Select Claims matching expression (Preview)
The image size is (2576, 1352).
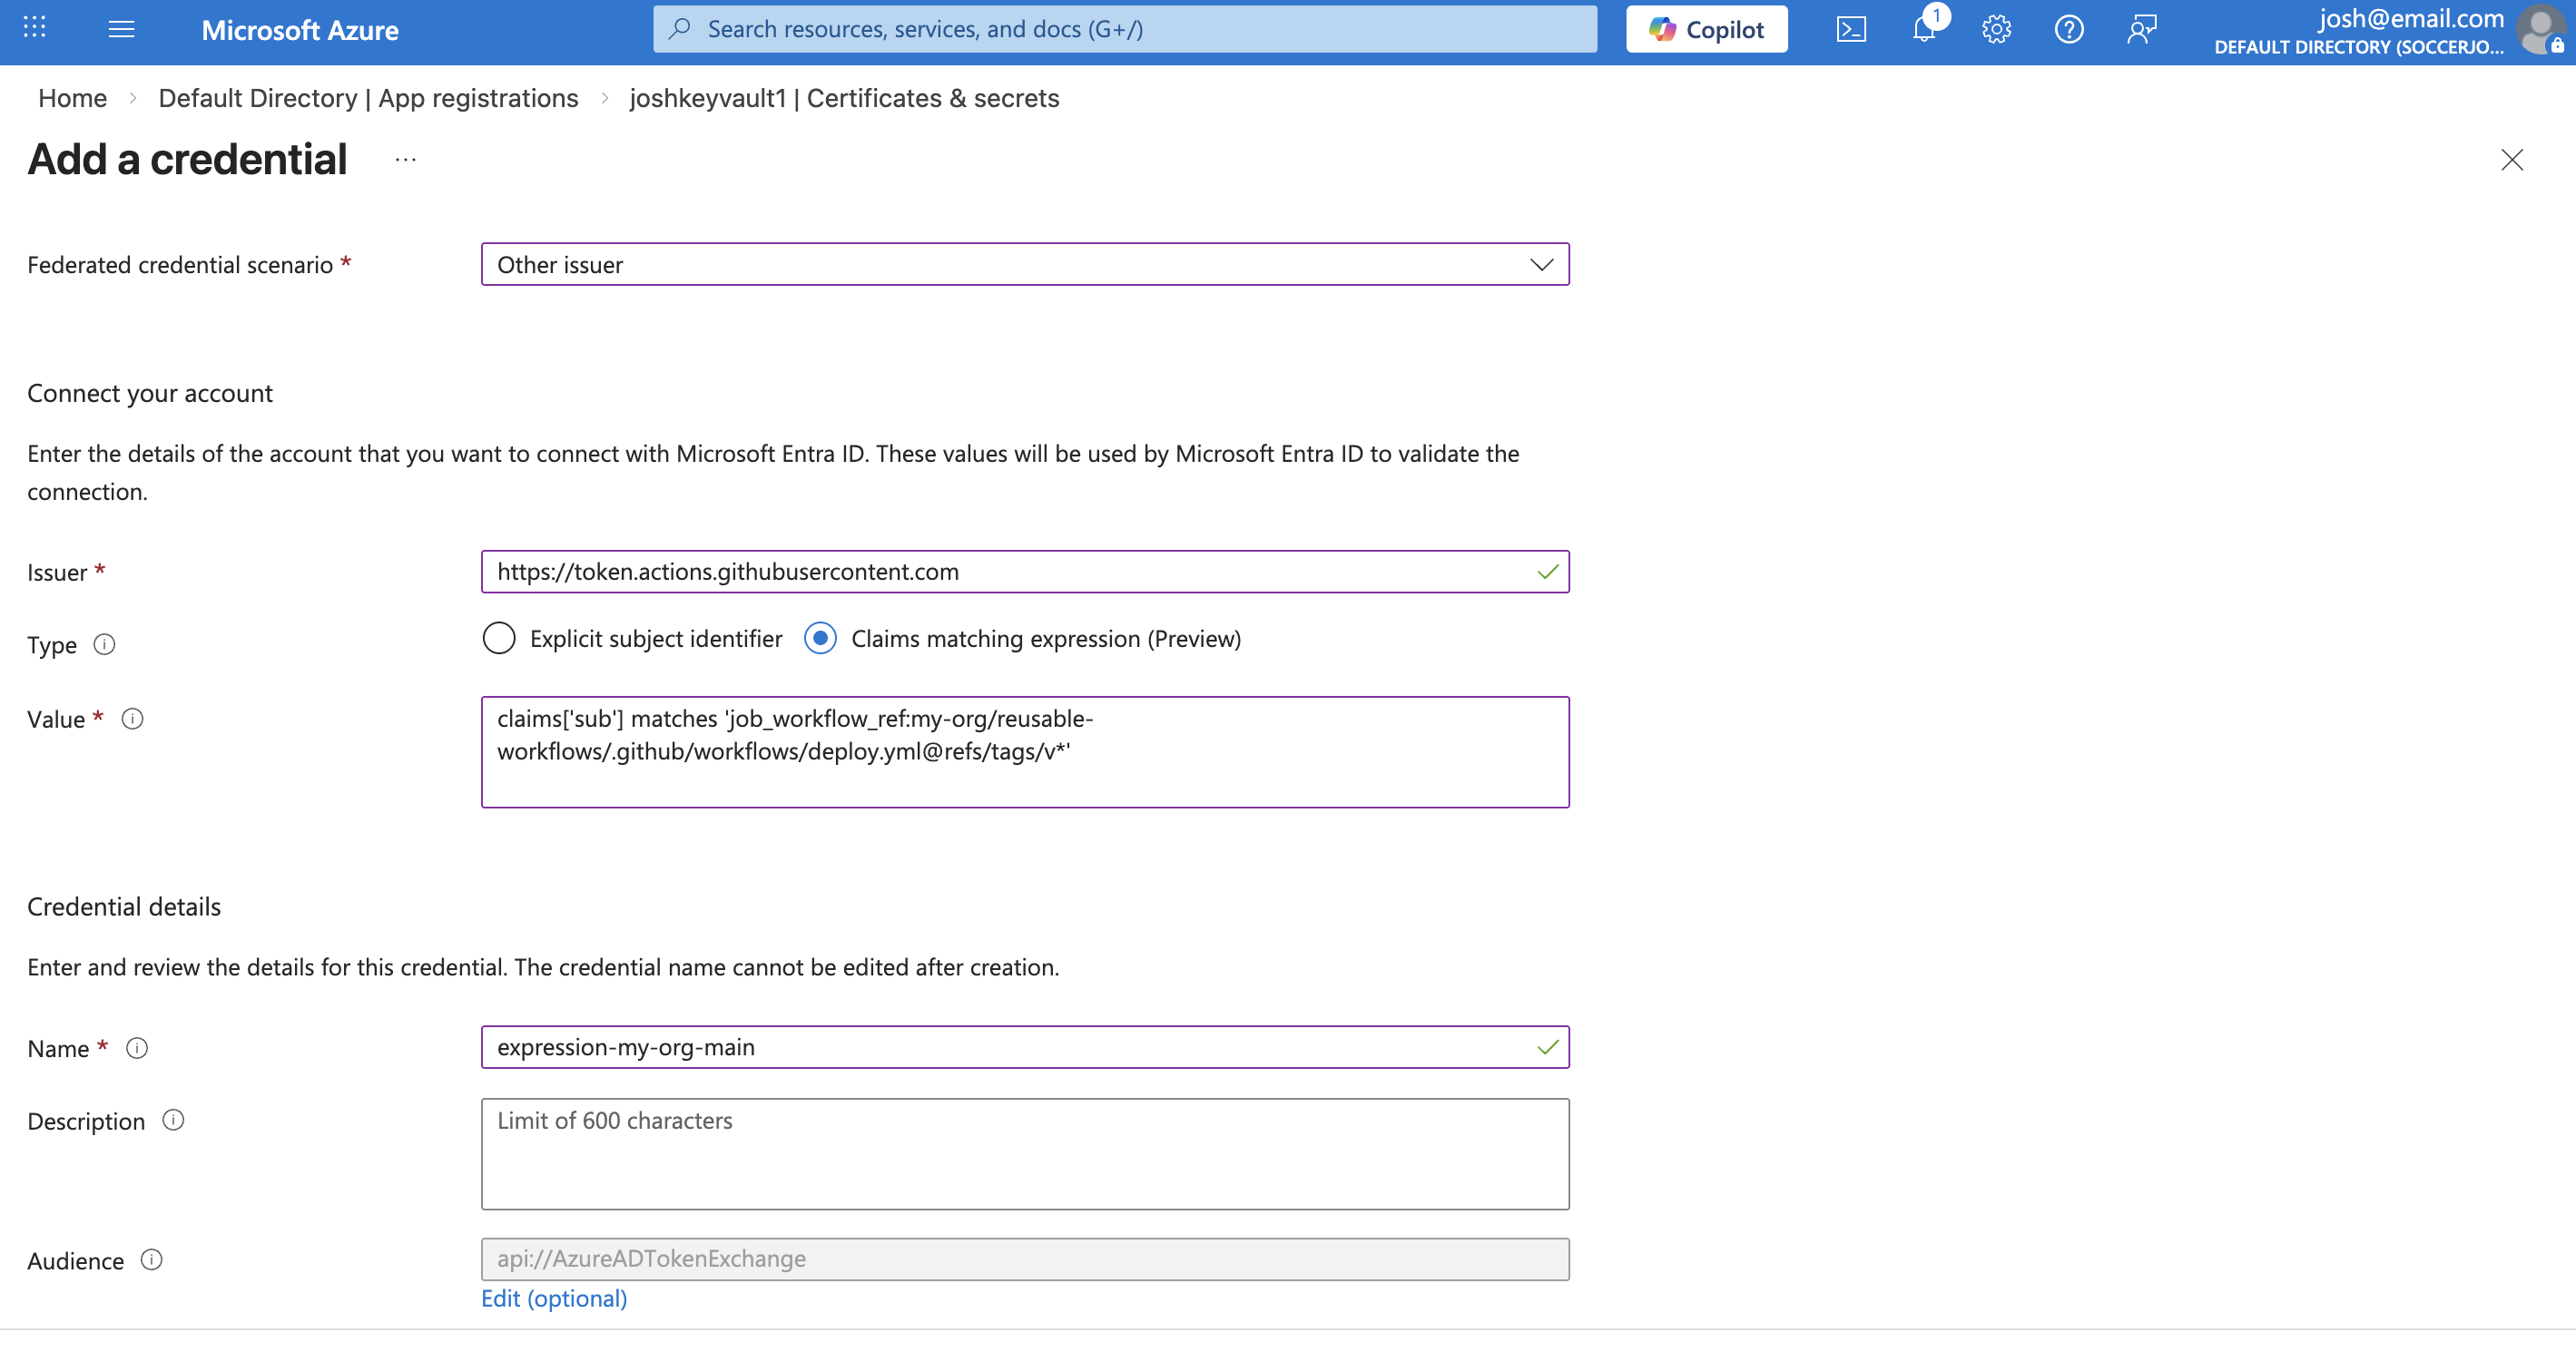(x=820, y=638)
